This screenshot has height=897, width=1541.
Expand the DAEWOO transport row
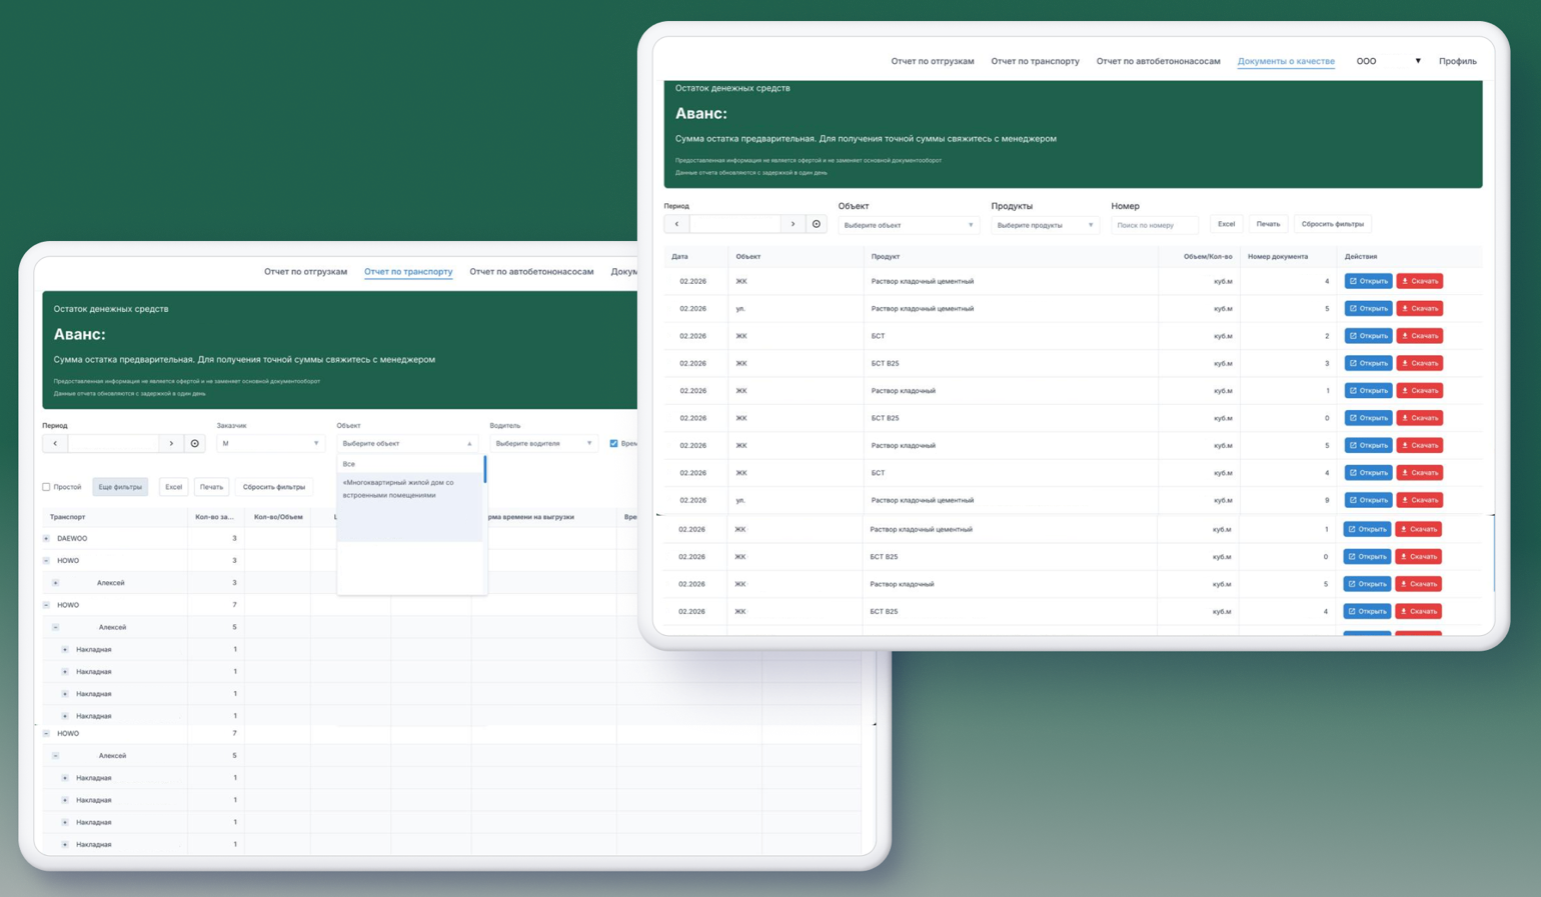[x=46, y=538]
